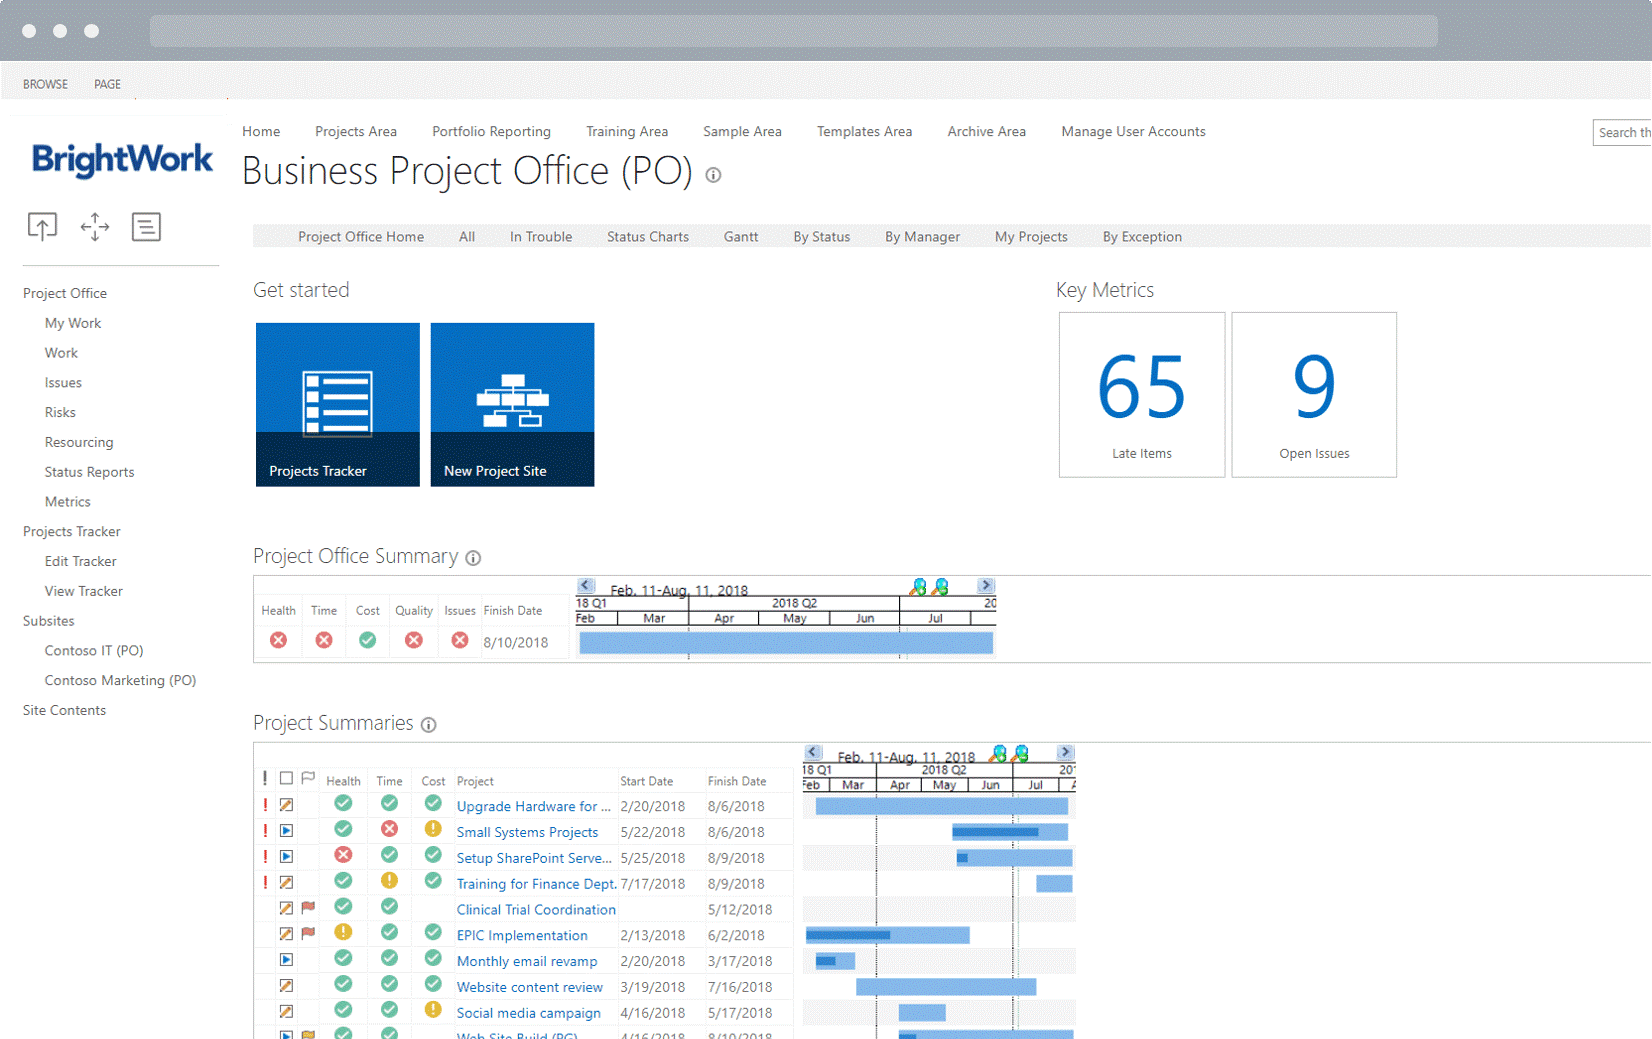Screen dimensions: 1652x1039
Task: Open Manage User Accounts in top navigation
Action: 1133,131
